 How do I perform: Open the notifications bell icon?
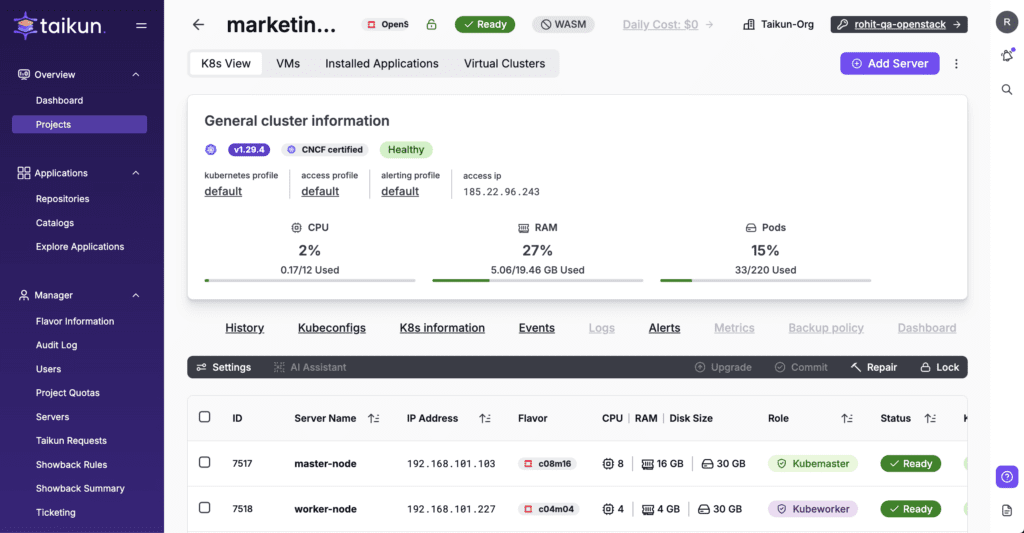pyautogui.click(x=1007, y=56)
